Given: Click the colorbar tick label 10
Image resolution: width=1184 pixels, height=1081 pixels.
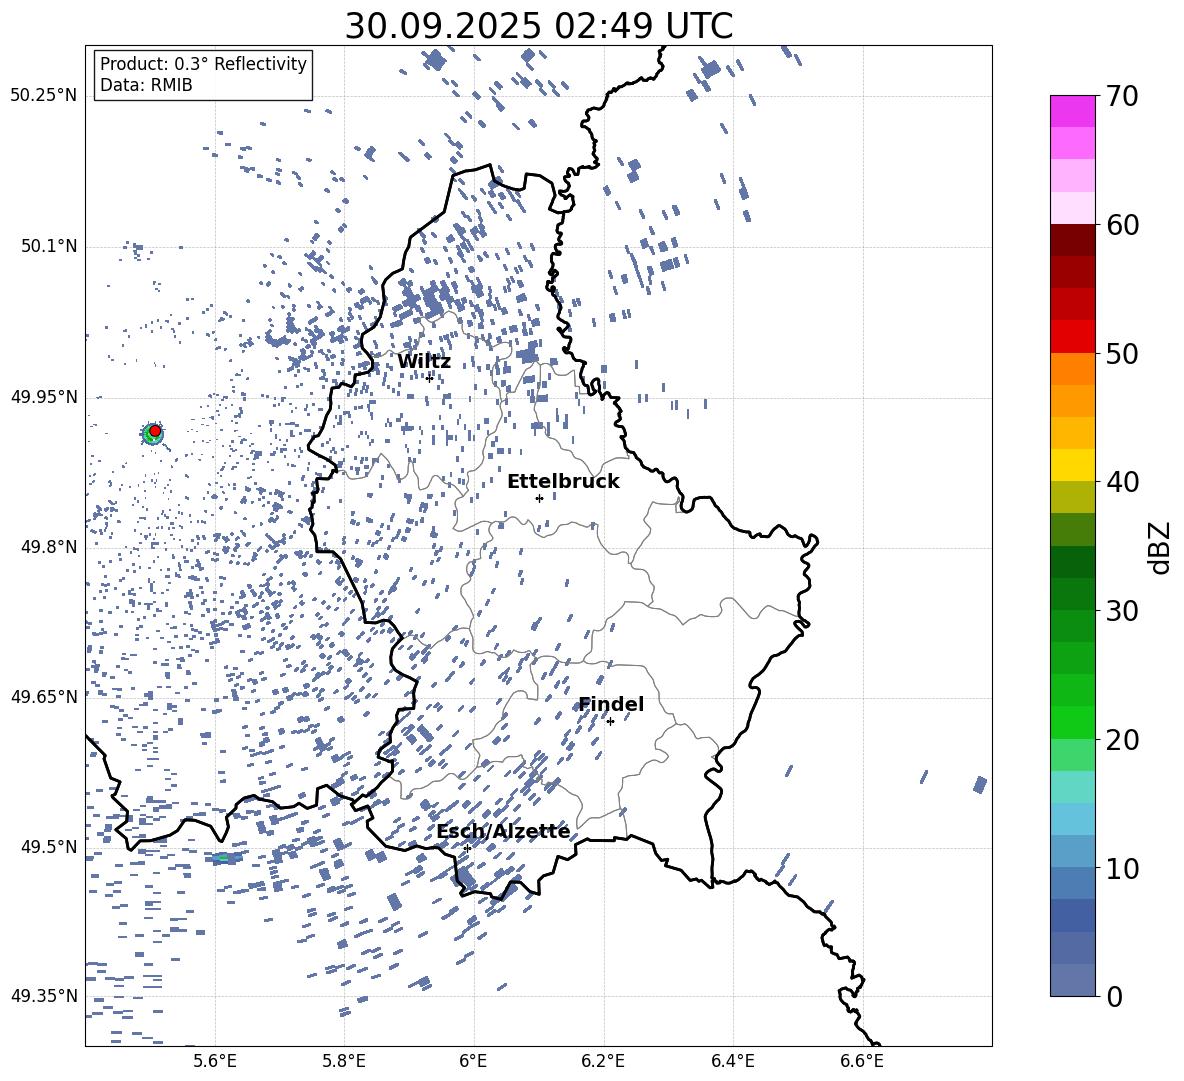Looking at the screenshot, I should point(1122,868).
